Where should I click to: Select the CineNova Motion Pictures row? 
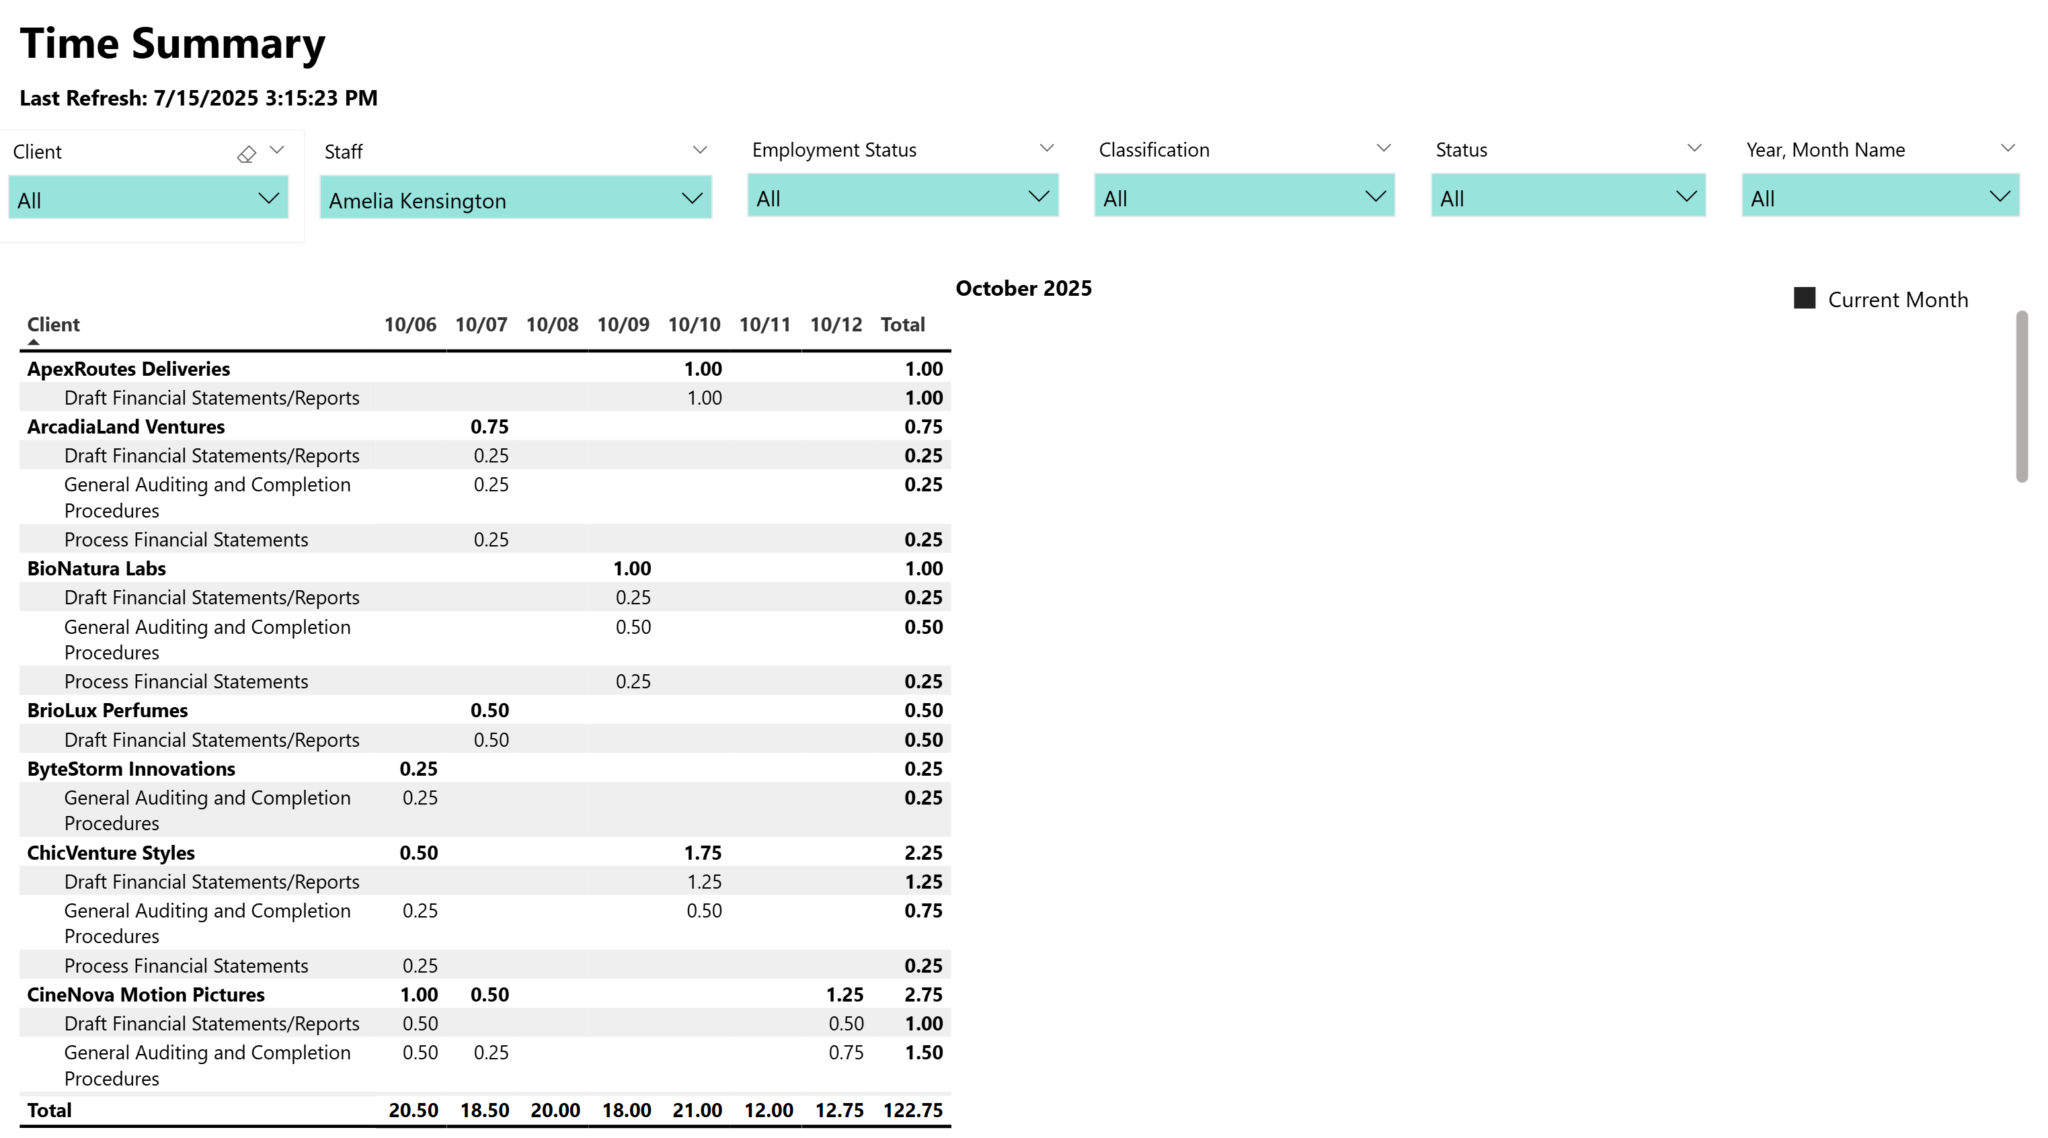[x=485, y=995]
